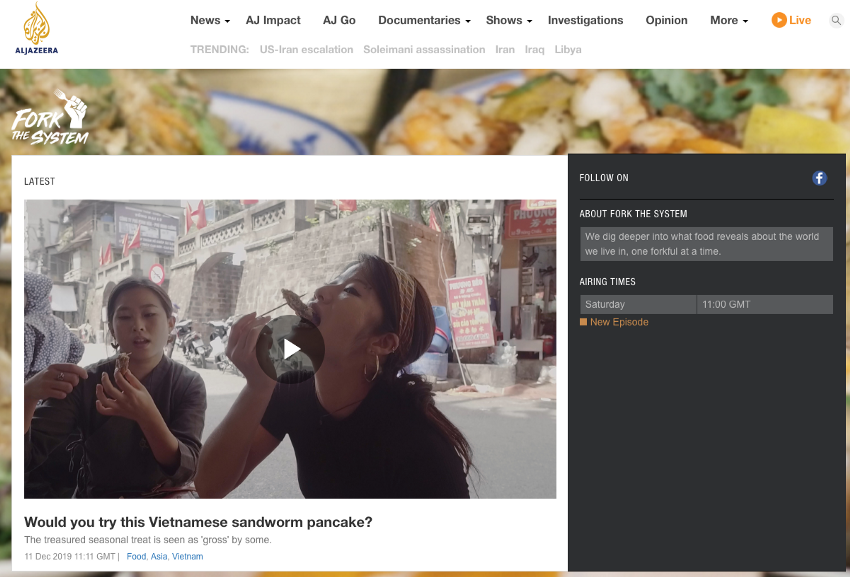The height and width of the screenshot is (577, 850).
Task: Click the Facebook follow icon
Action: click(x=819, y=178)
